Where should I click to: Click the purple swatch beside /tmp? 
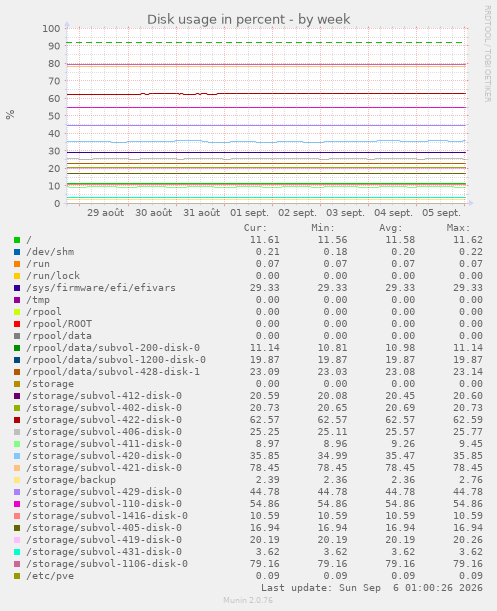coord(17,300)
